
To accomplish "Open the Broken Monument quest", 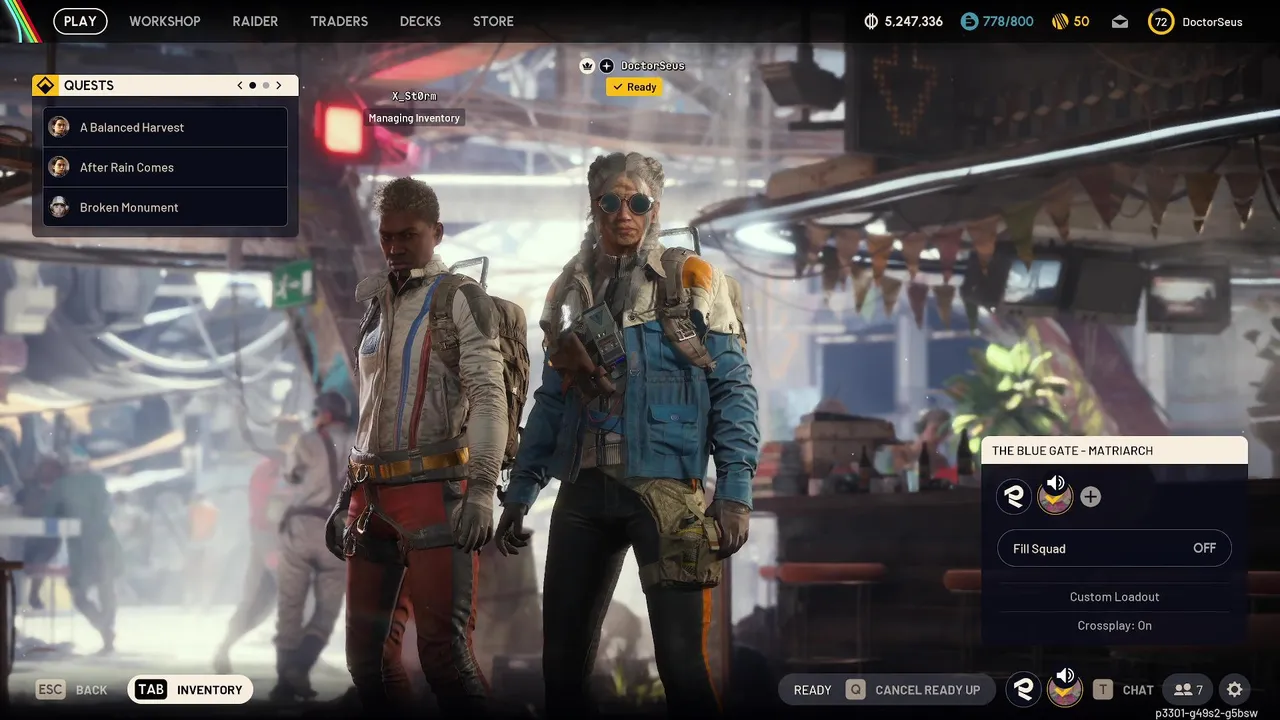I will tap(166, 207).
